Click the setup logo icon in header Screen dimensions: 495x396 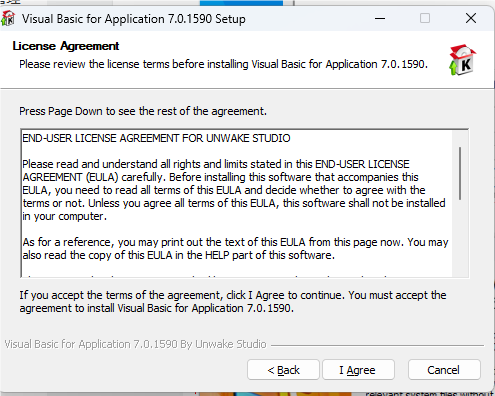462,60
